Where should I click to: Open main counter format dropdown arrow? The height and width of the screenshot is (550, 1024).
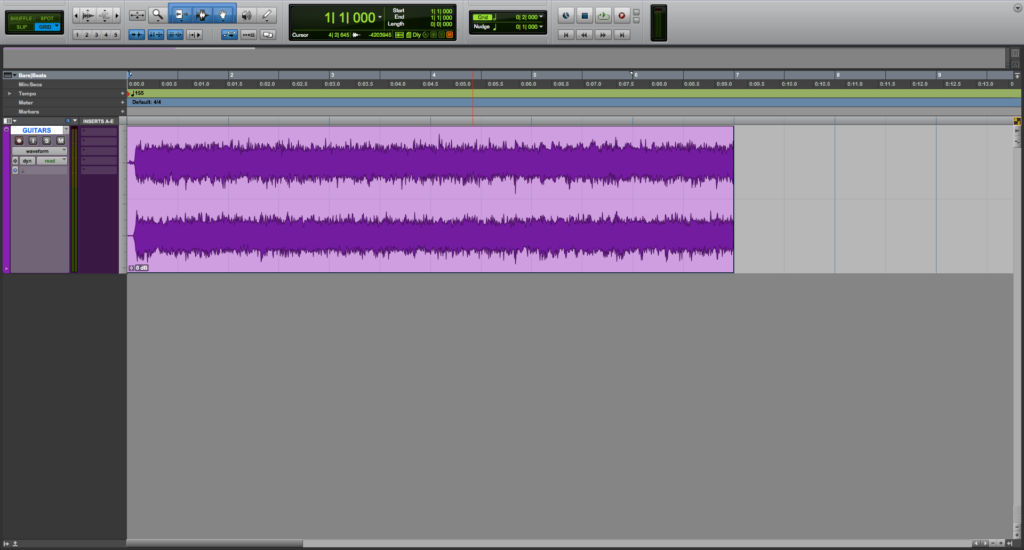pyautogui.click(x=380, y=18)
